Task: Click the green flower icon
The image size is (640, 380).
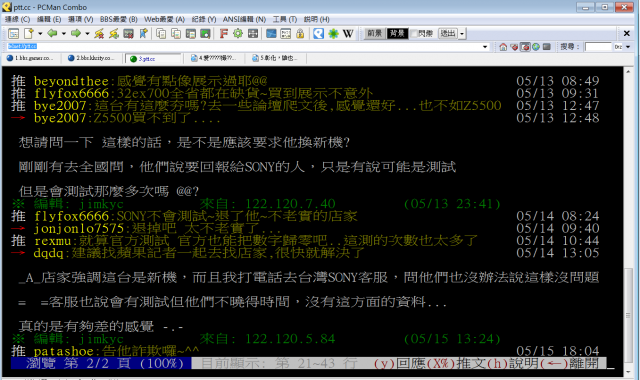Action: click(x=333, y=33)
